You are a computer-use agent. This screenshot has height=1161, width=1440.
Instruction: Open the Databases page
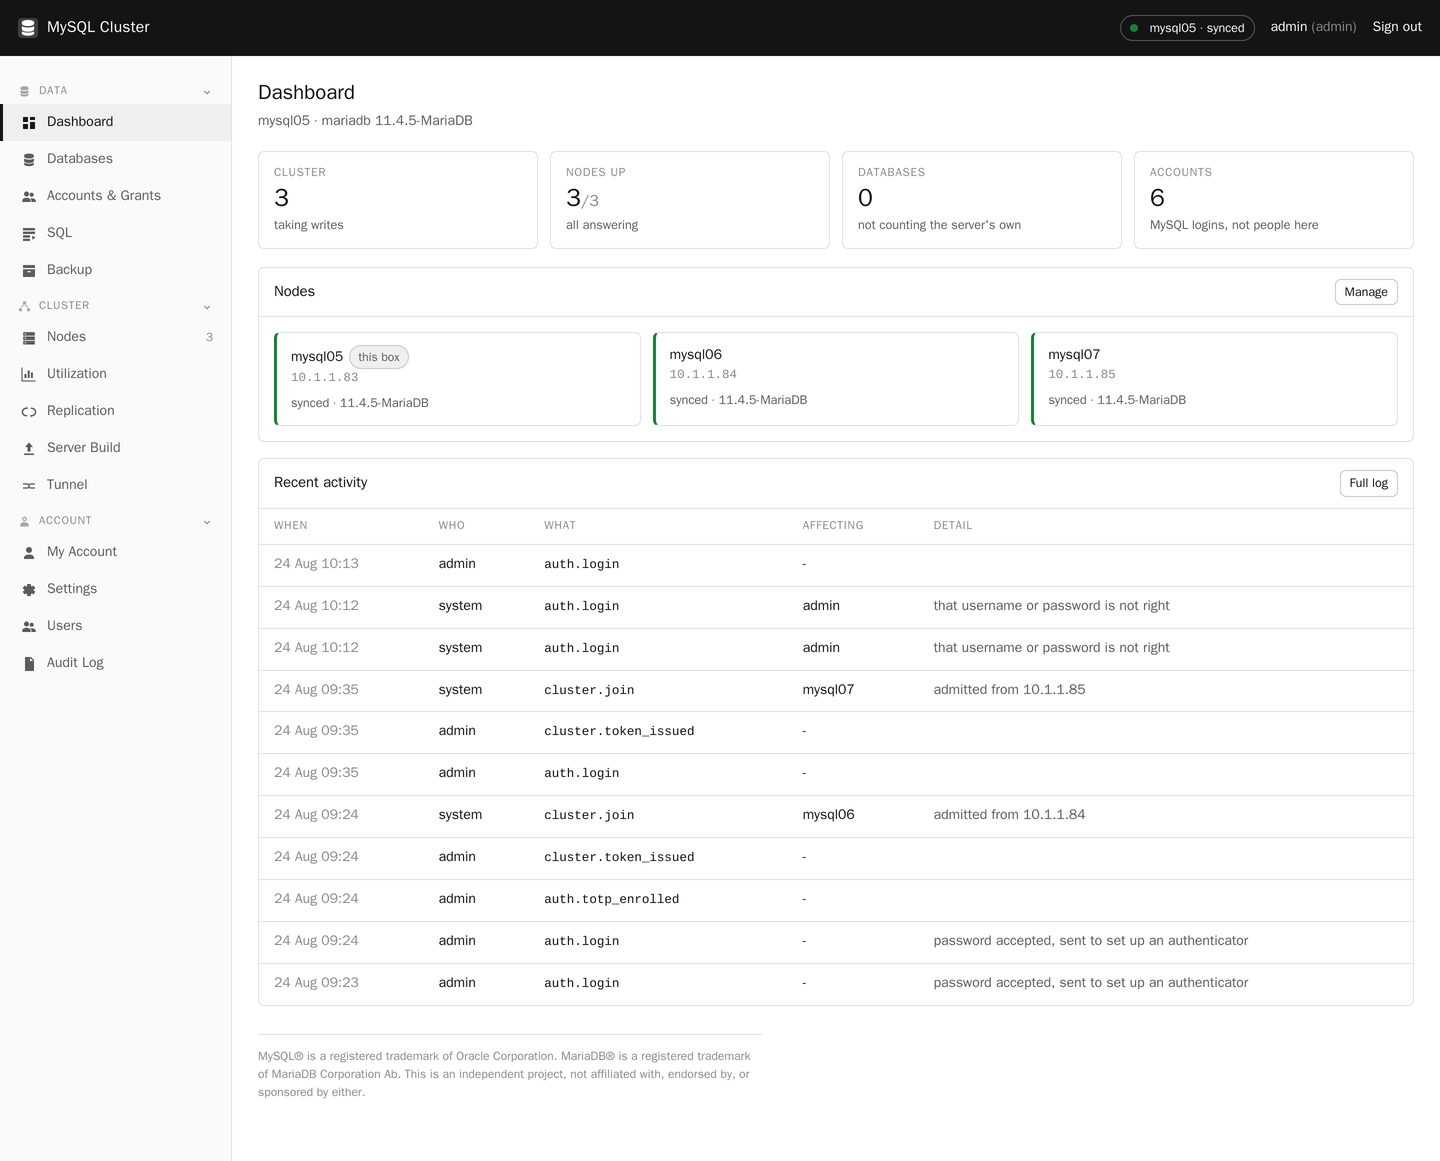(x=116, y=159)
